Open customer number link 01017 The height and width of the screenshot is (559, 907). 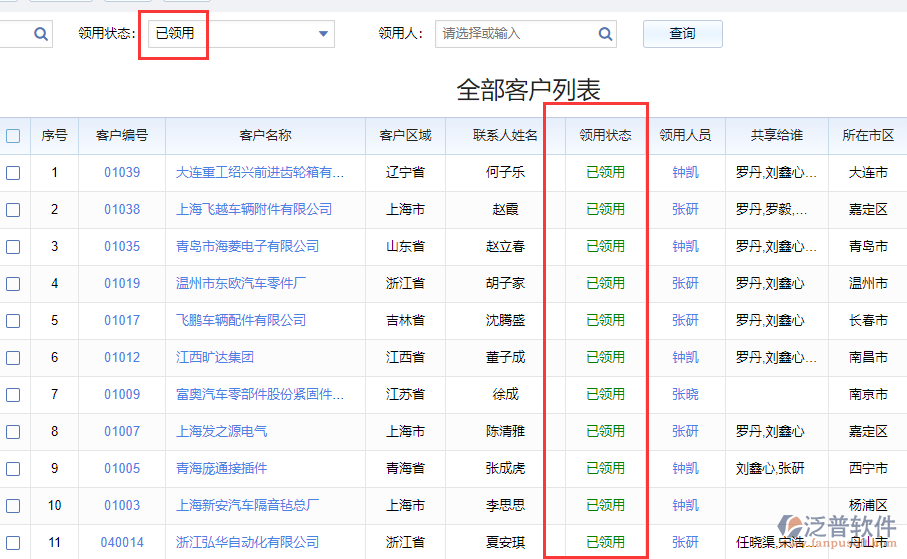click(x=122, y=321)
